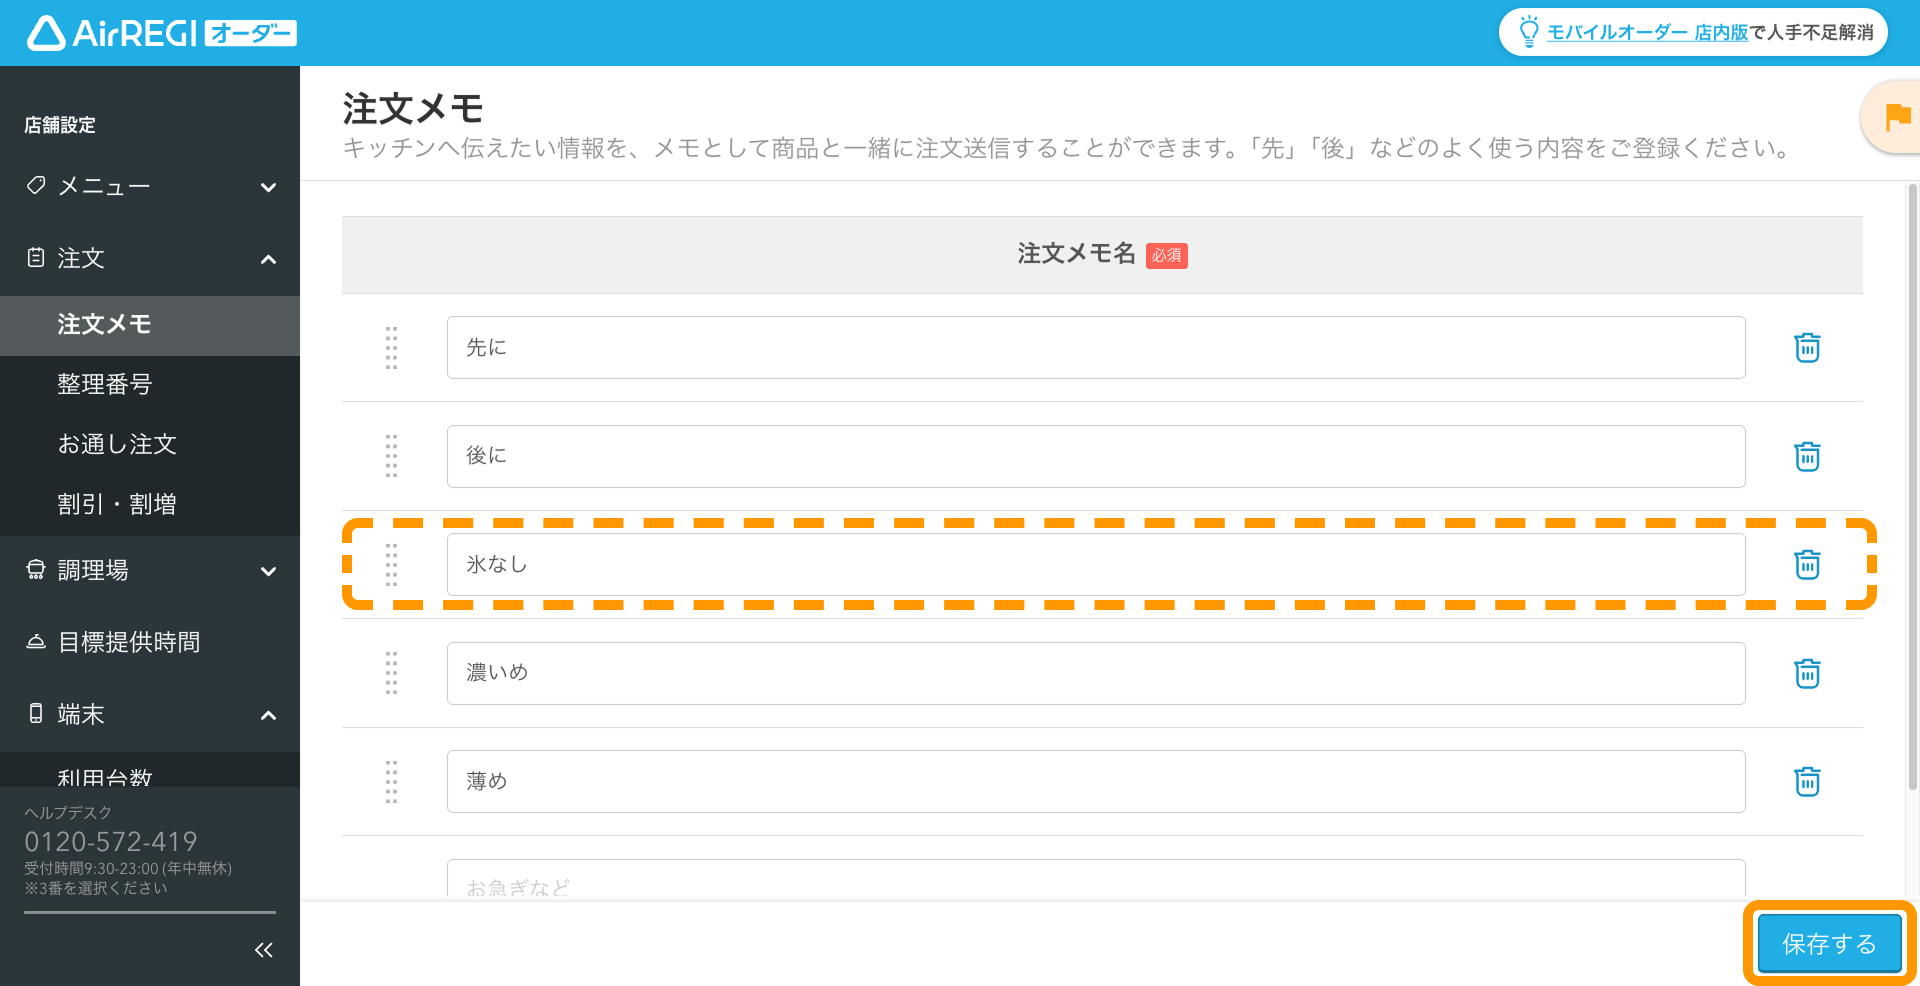1920x986 pixels.
Task: Grab the drag handle for 濃いめ
Action: [x=391, y=673]
